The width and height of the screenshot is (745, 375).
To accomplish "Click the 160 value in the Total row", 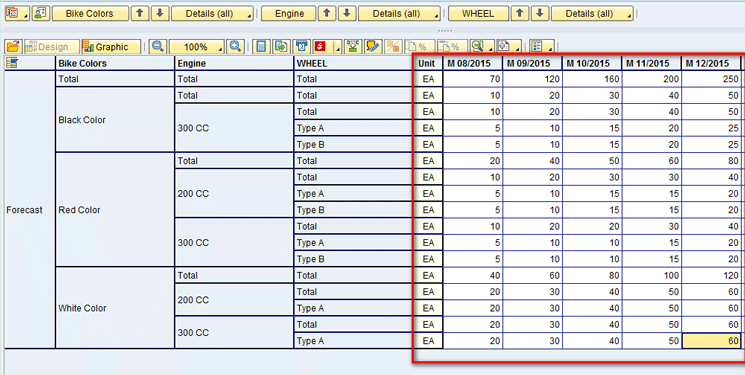I will (x=592, y=79).
